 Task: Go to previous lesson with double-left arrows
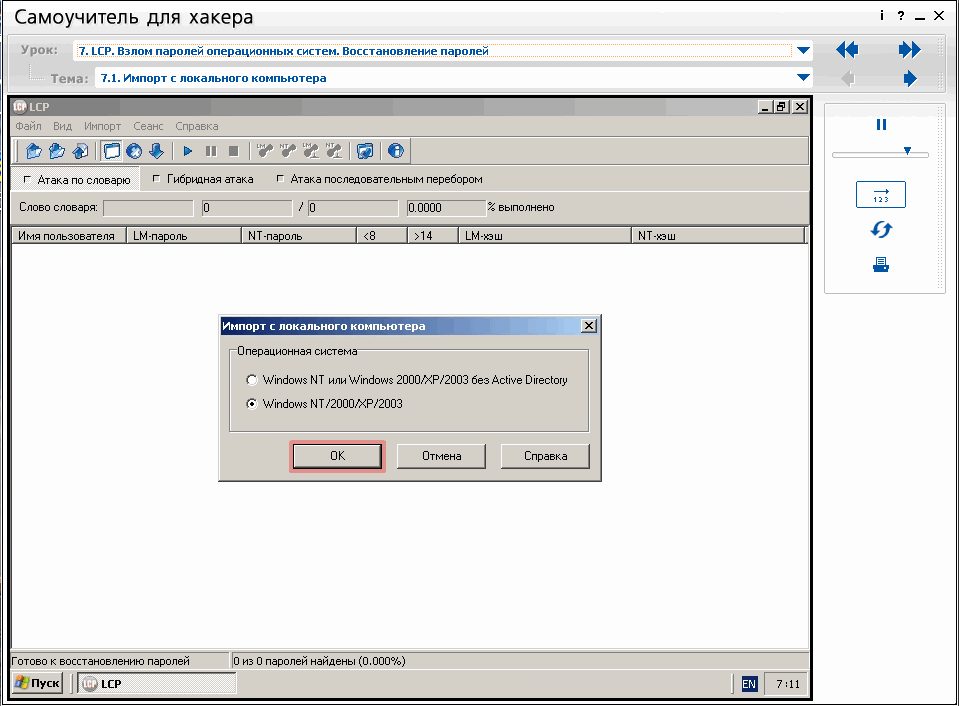click(x=847, y=50)
